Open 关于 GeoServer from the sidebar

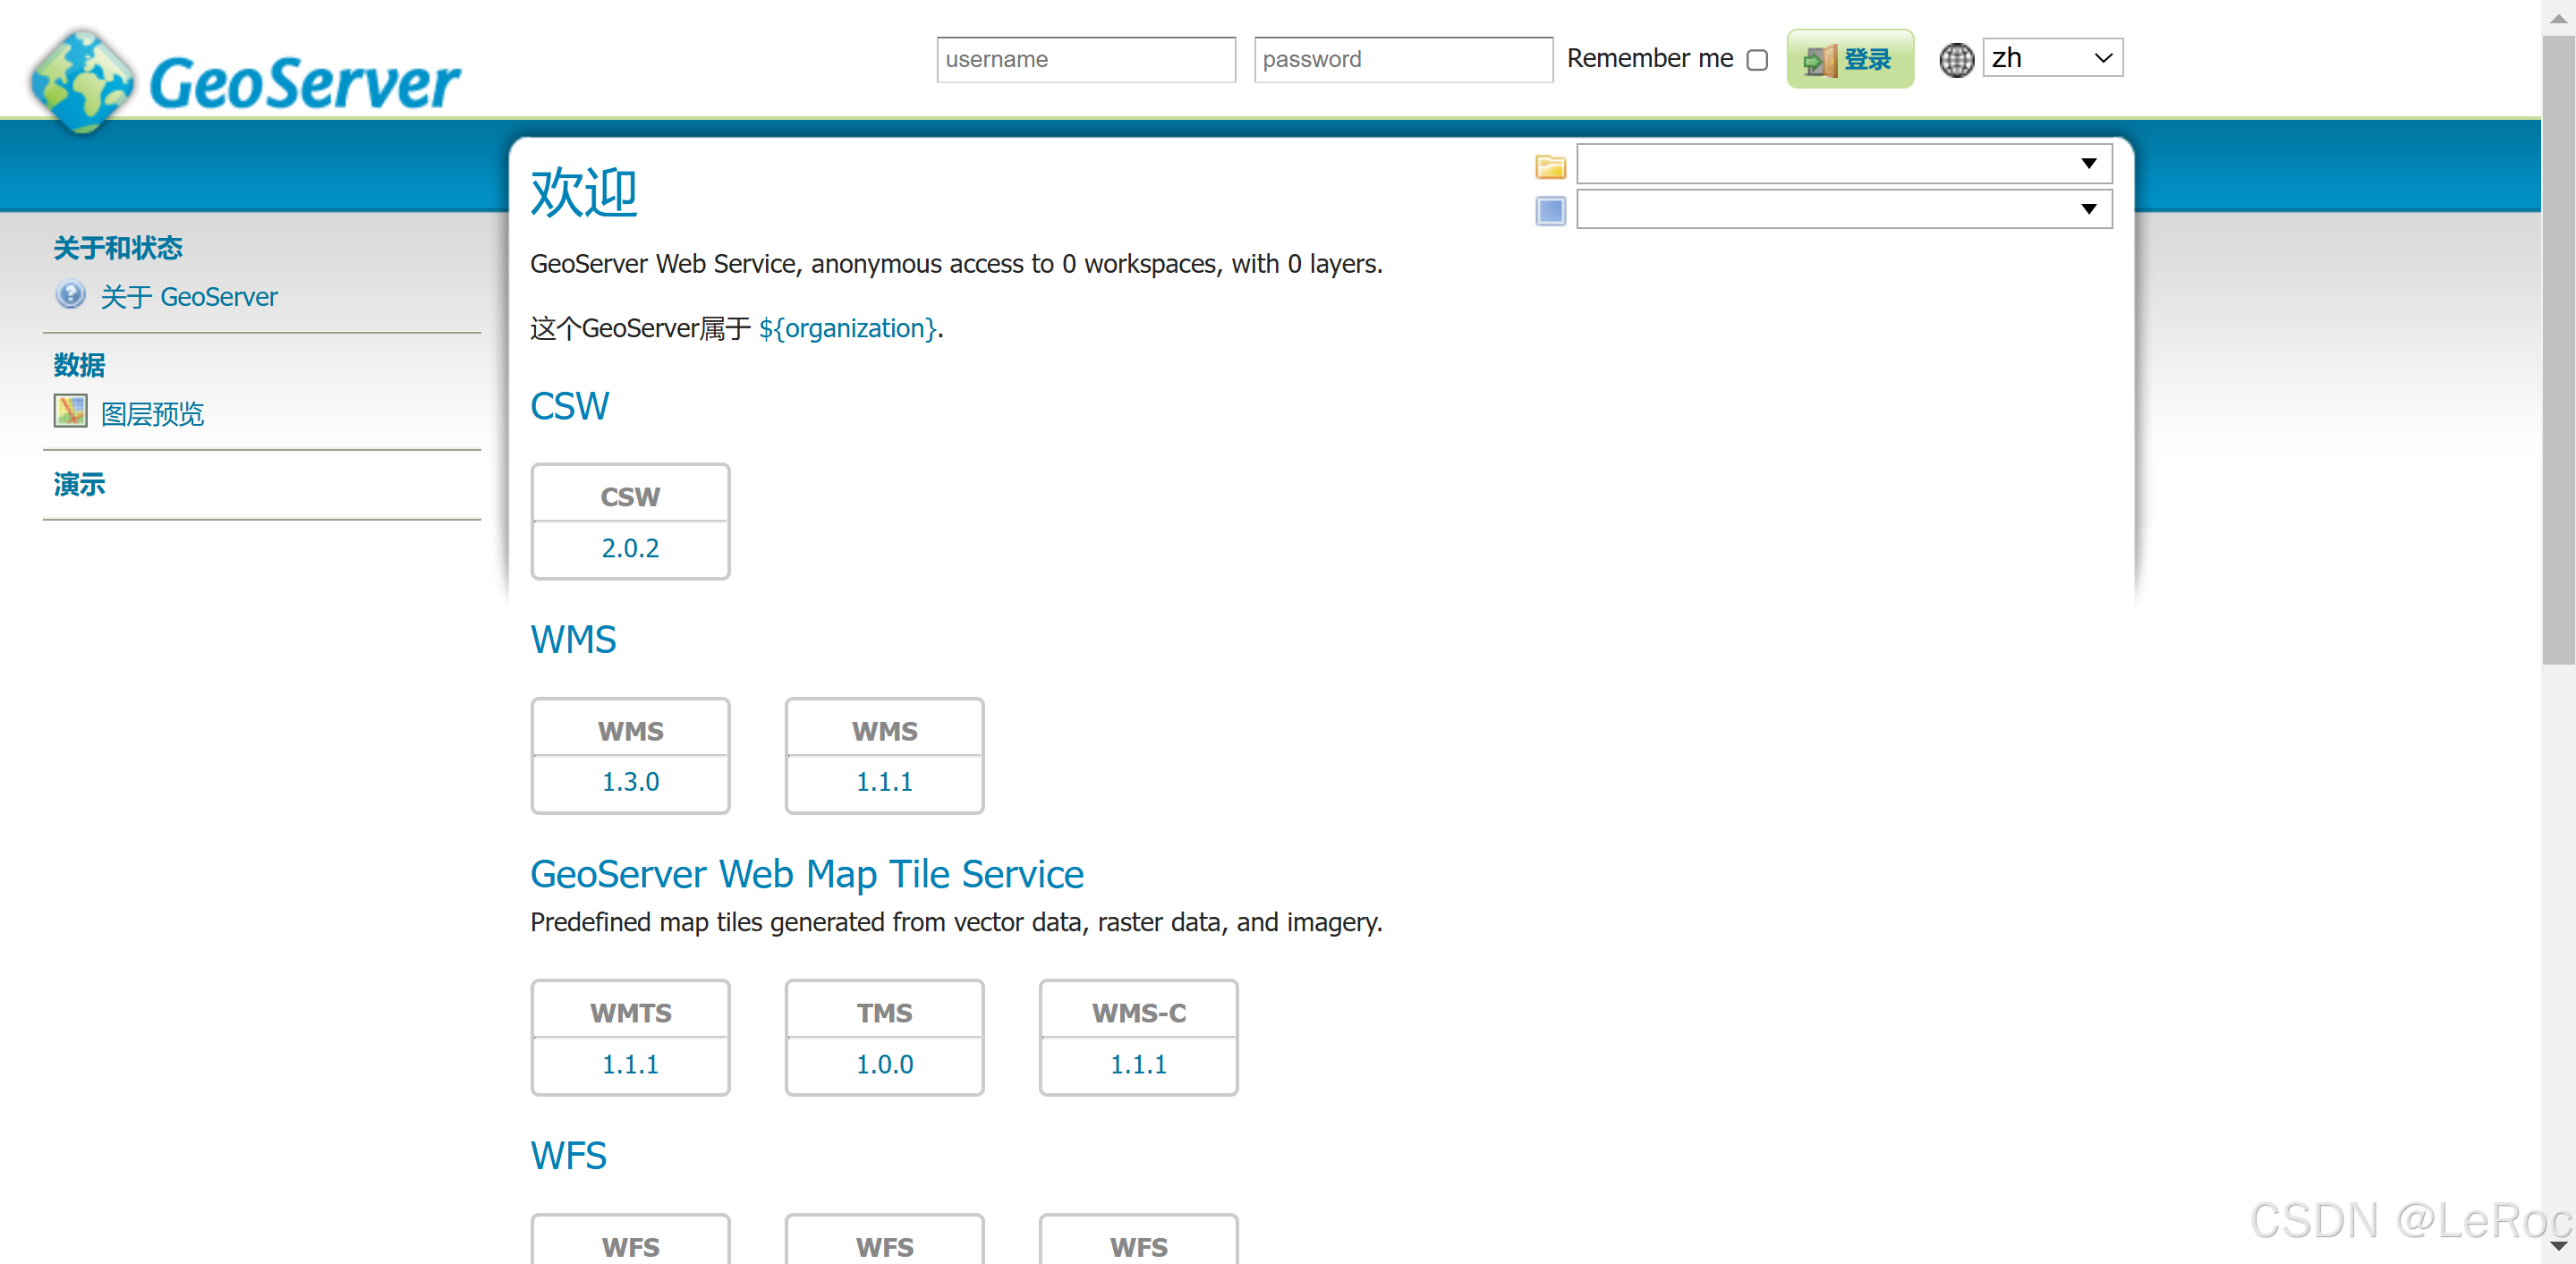190,296
